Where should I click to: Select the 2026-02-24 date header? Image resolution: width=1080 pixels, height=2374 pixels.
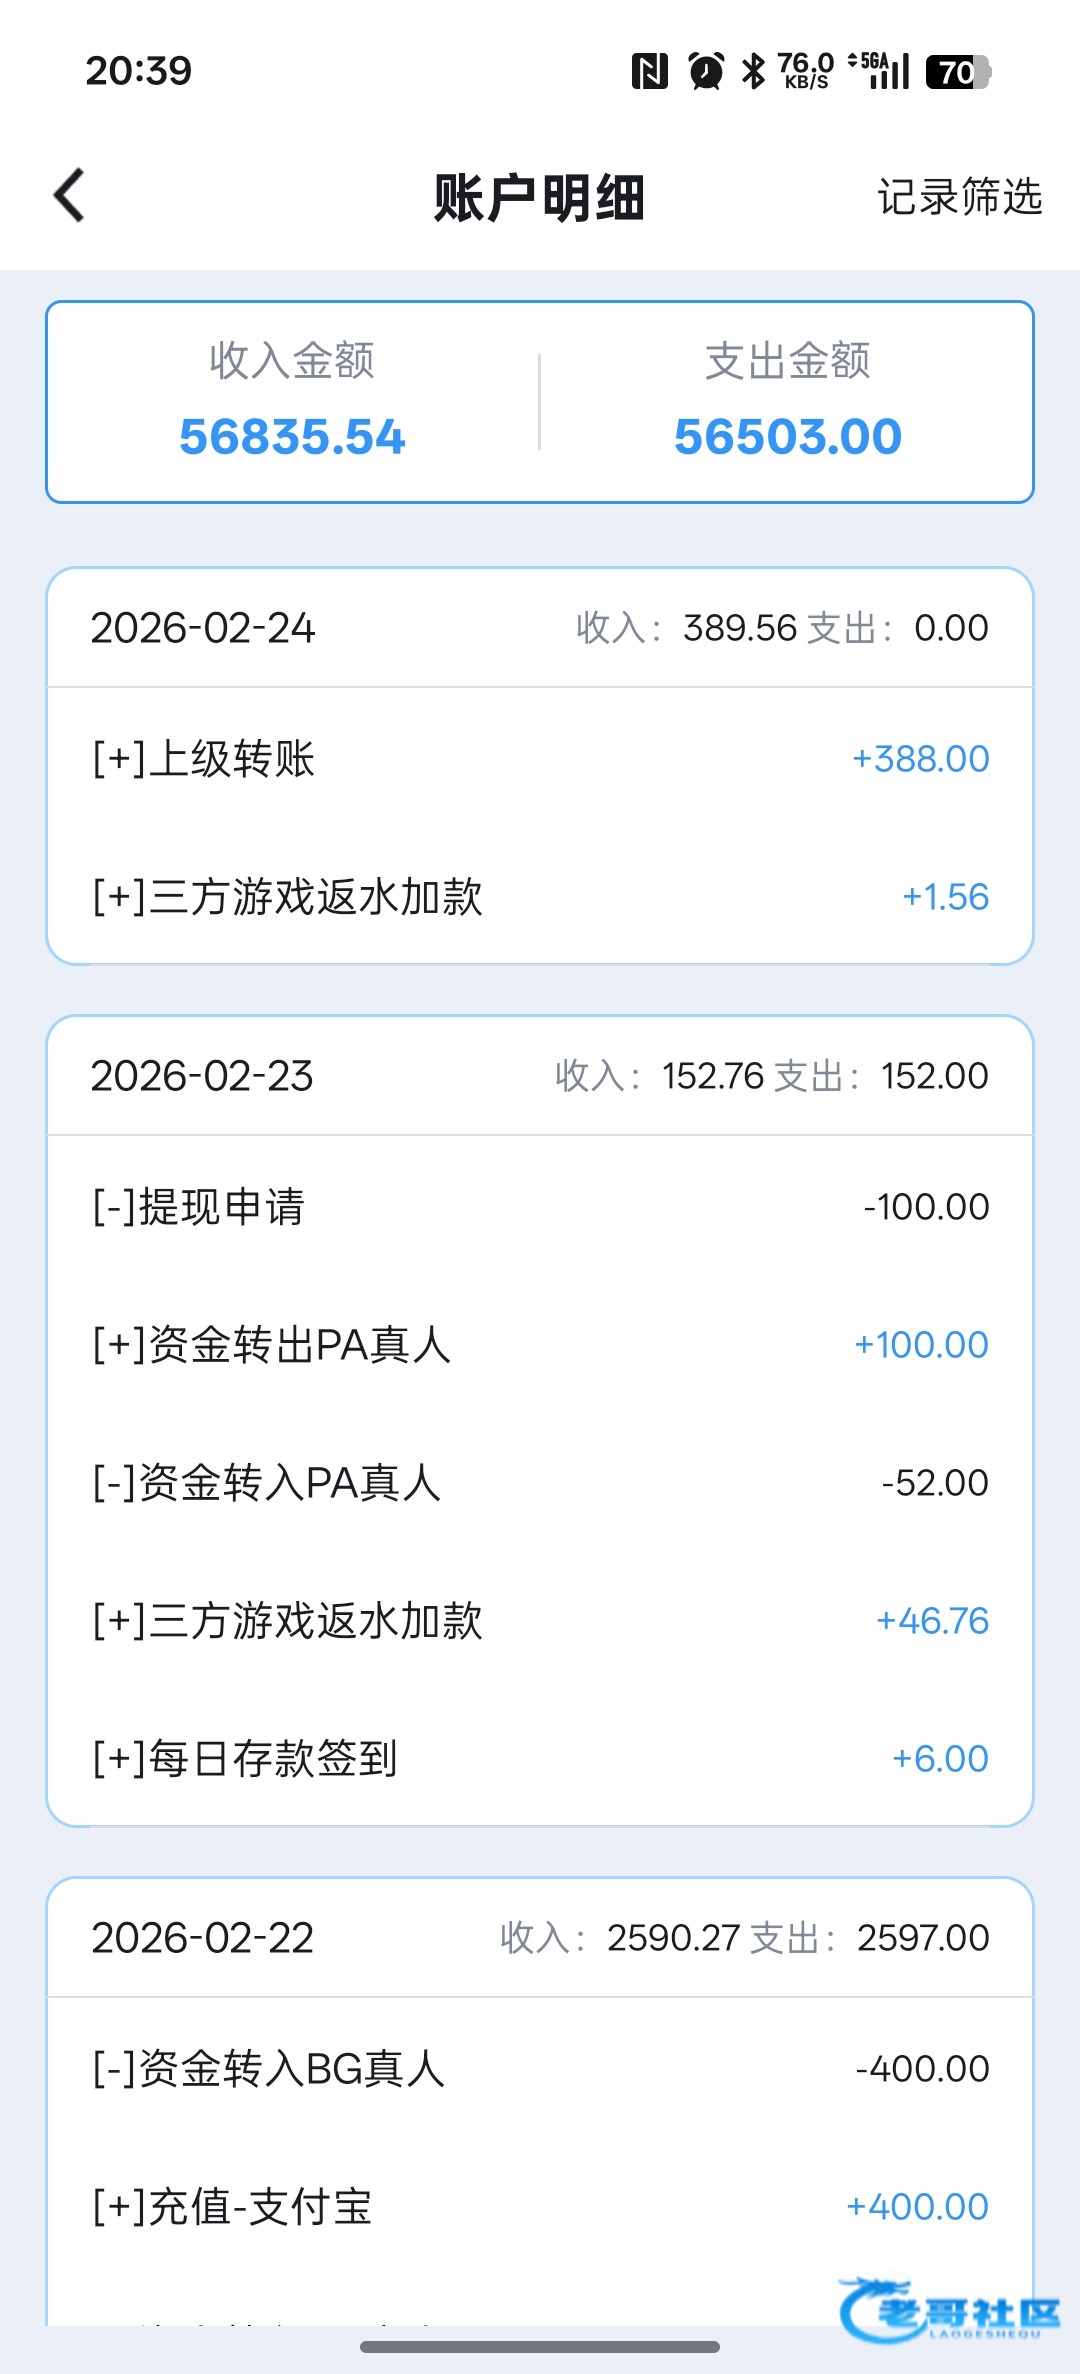click(x=203, y=628)
